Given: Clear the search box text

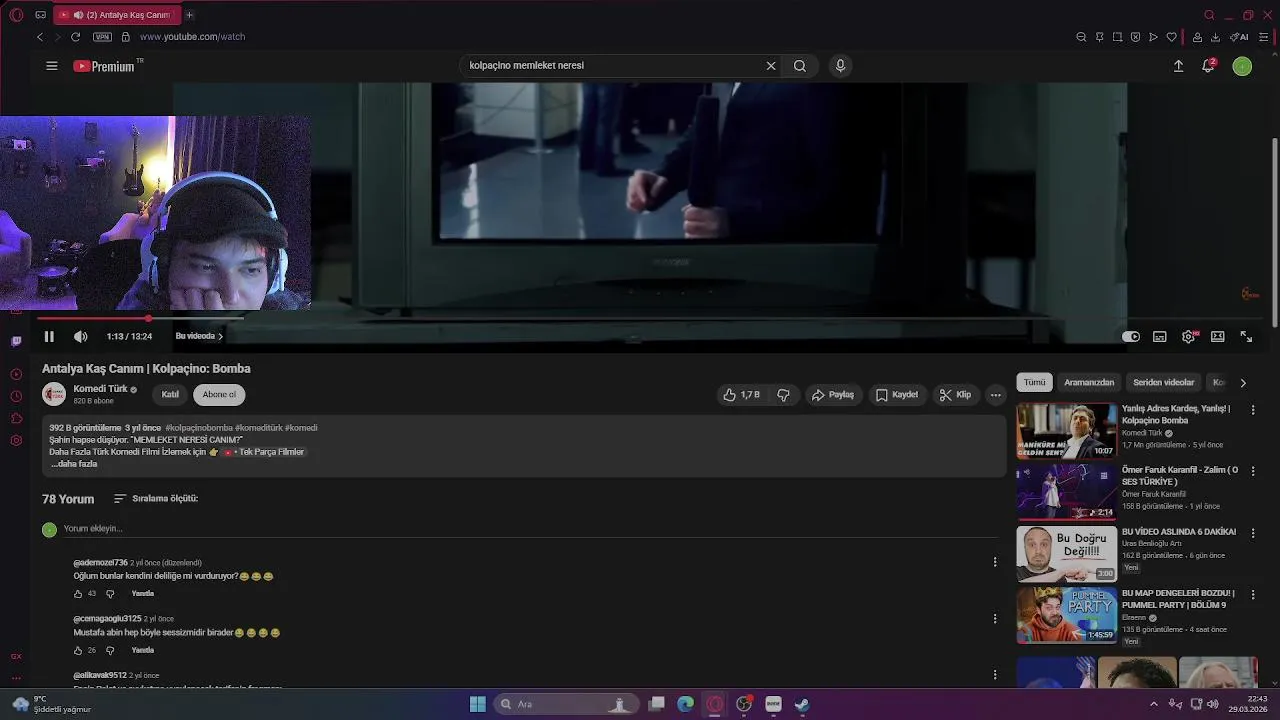Looking at the screenshot, I should (x=771, y=66).
